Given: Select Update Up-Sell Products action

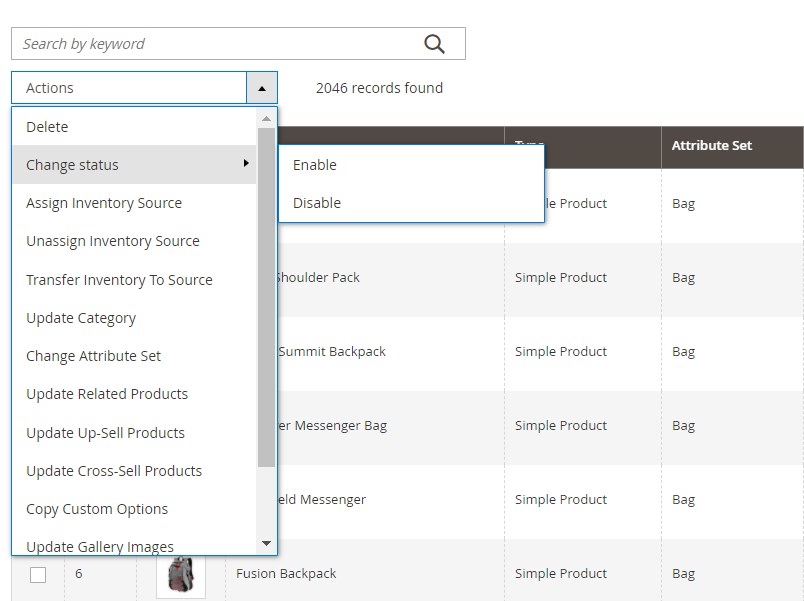Looking at the screenshot, I should coord(105,433).
